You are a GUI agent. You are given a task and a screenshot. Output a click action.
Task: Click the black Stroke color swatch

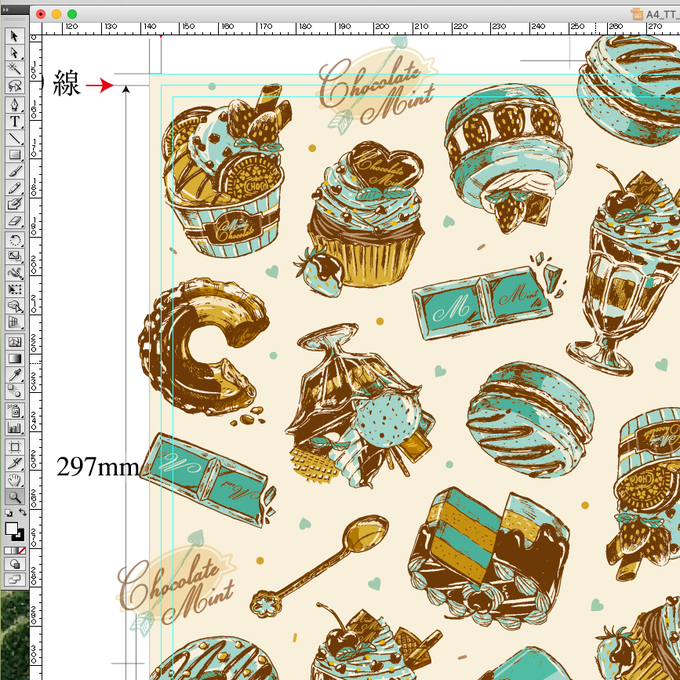pyautogui.click(x=19, y=536)
